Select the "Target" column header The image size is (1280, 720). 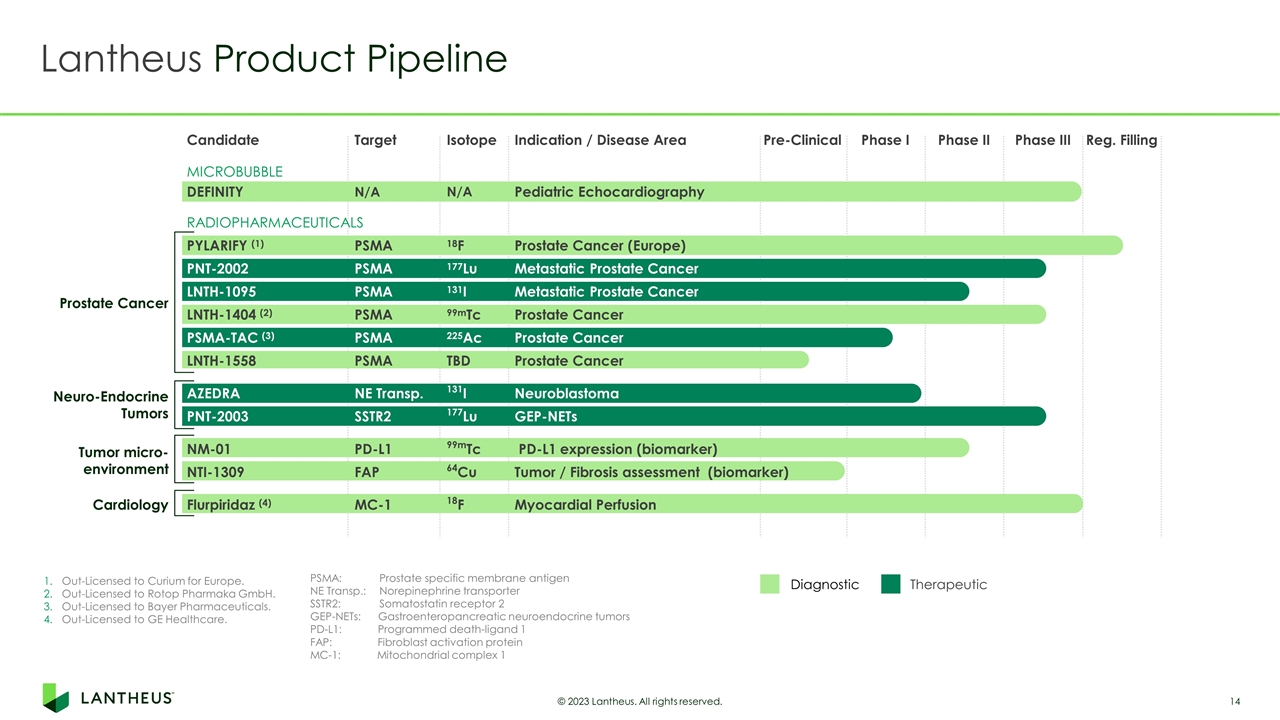click(375, 140)
